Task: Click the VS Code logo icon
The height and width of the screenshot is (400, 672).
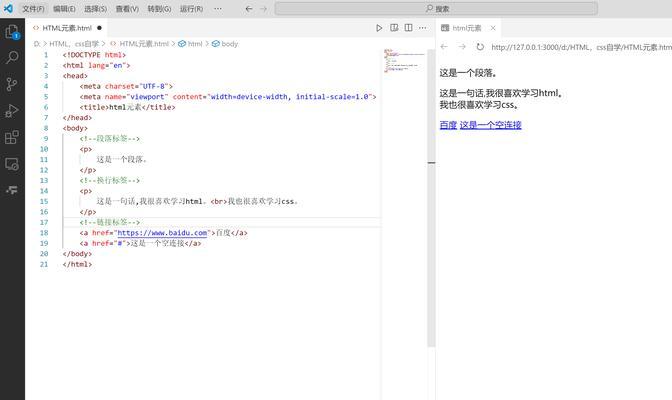Action: (x=8, y=8)
